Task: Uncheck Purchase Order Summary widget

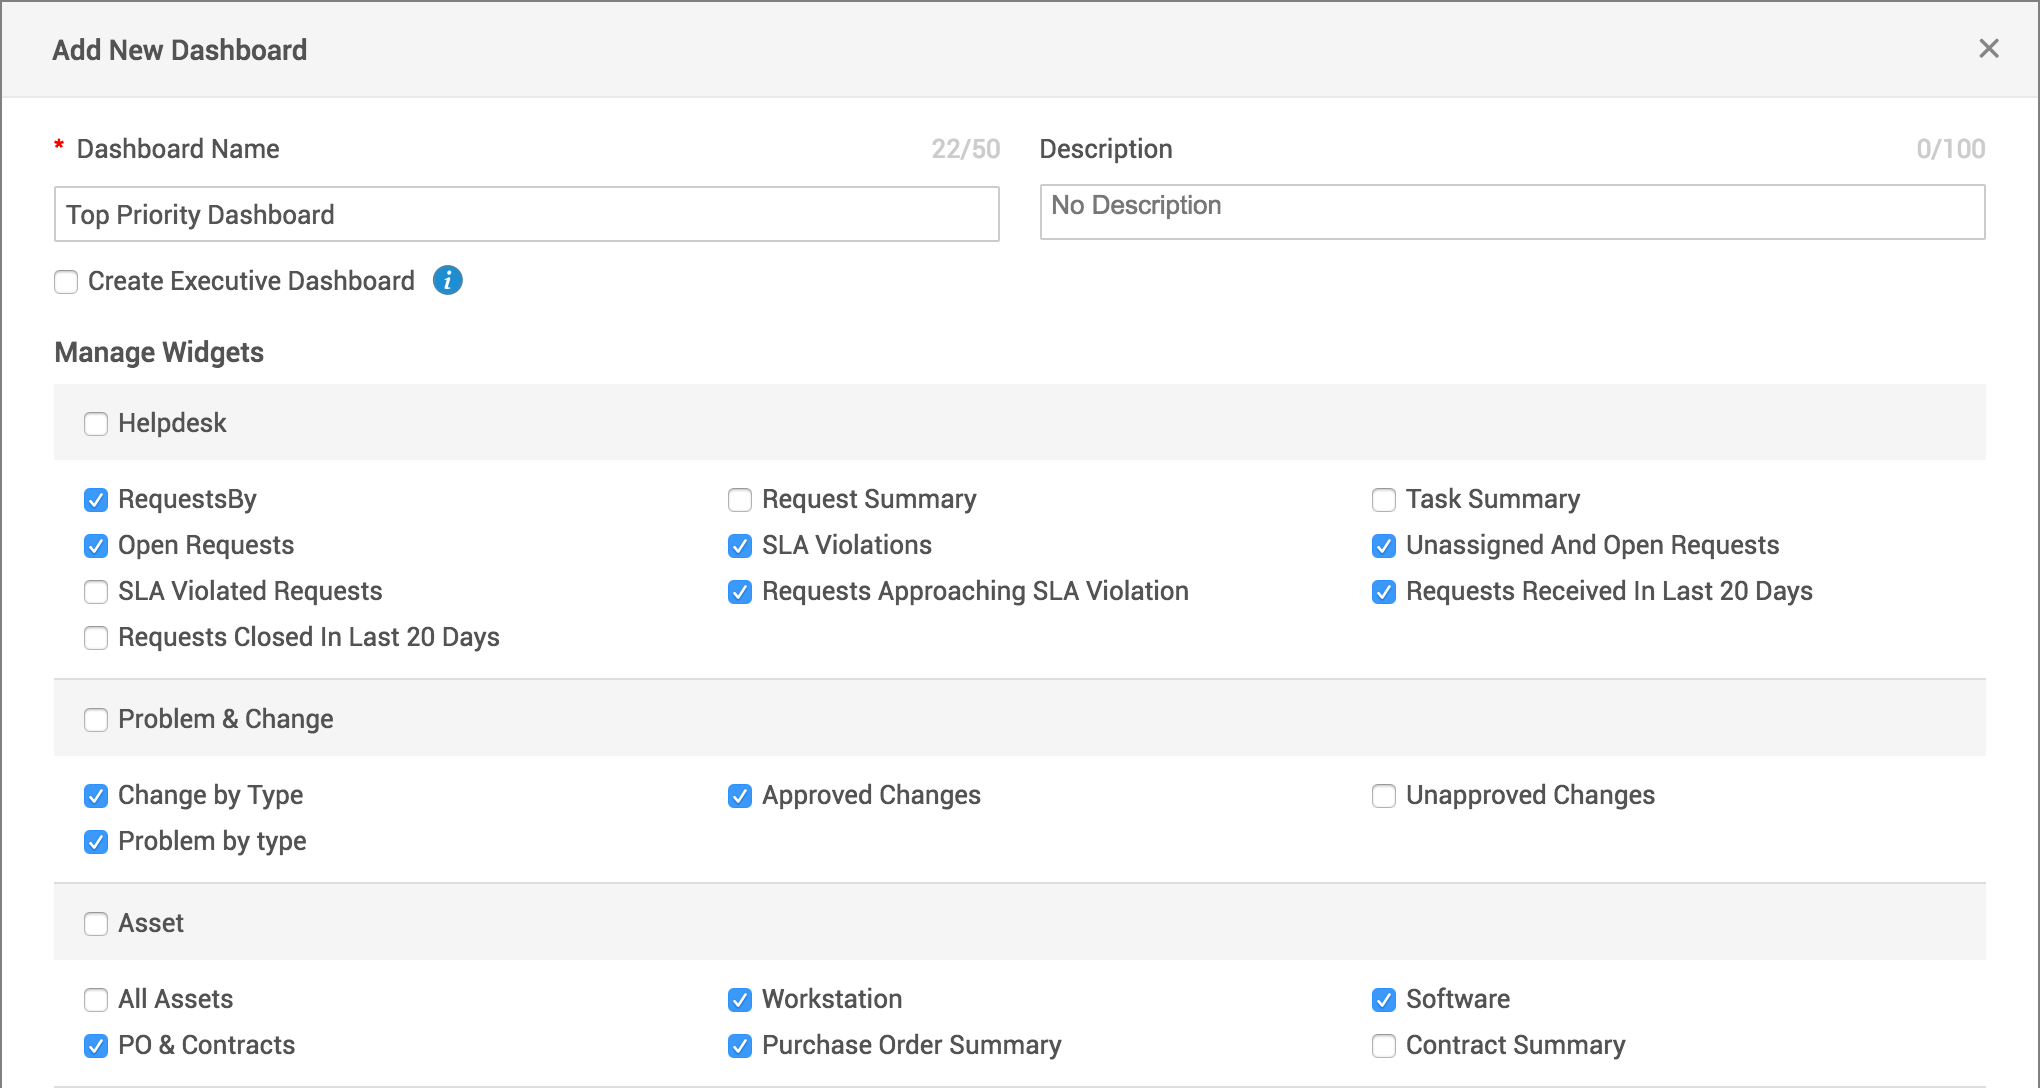Action: click(x=740, y=1046)
